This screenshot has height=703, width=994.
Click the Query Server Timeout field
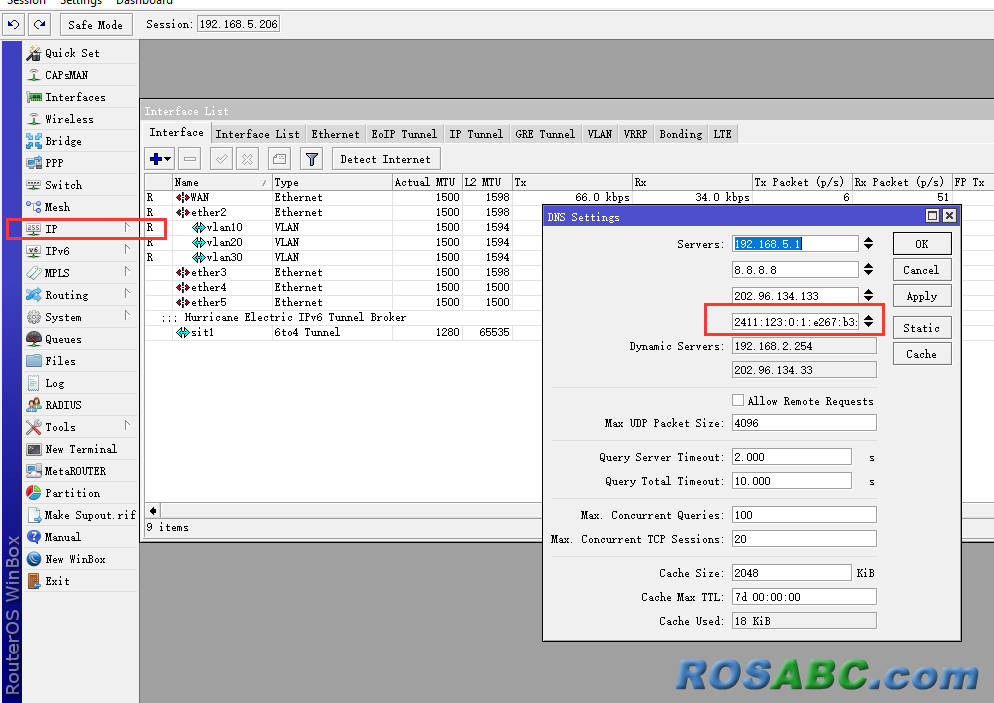pos(792,457)
